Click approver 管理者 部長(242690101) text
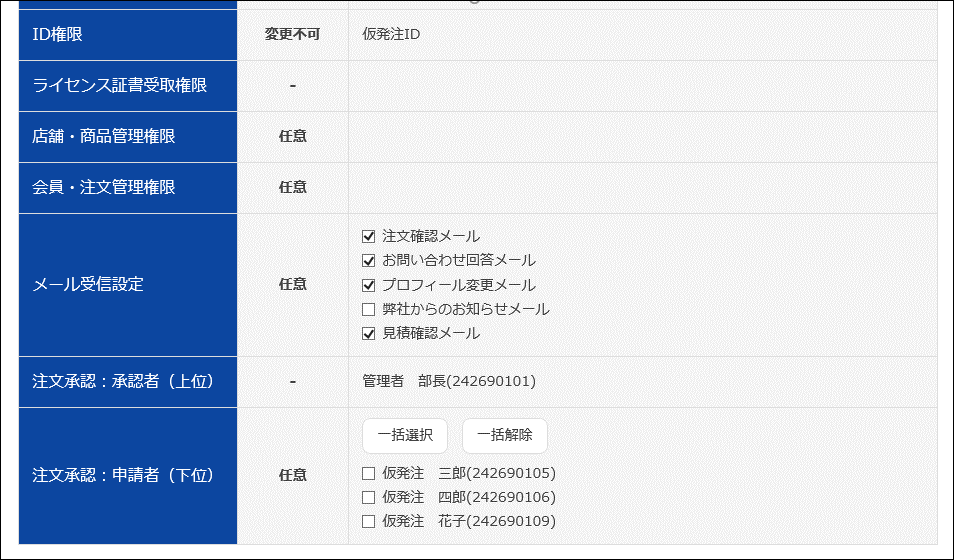 [x=449, y=381]
